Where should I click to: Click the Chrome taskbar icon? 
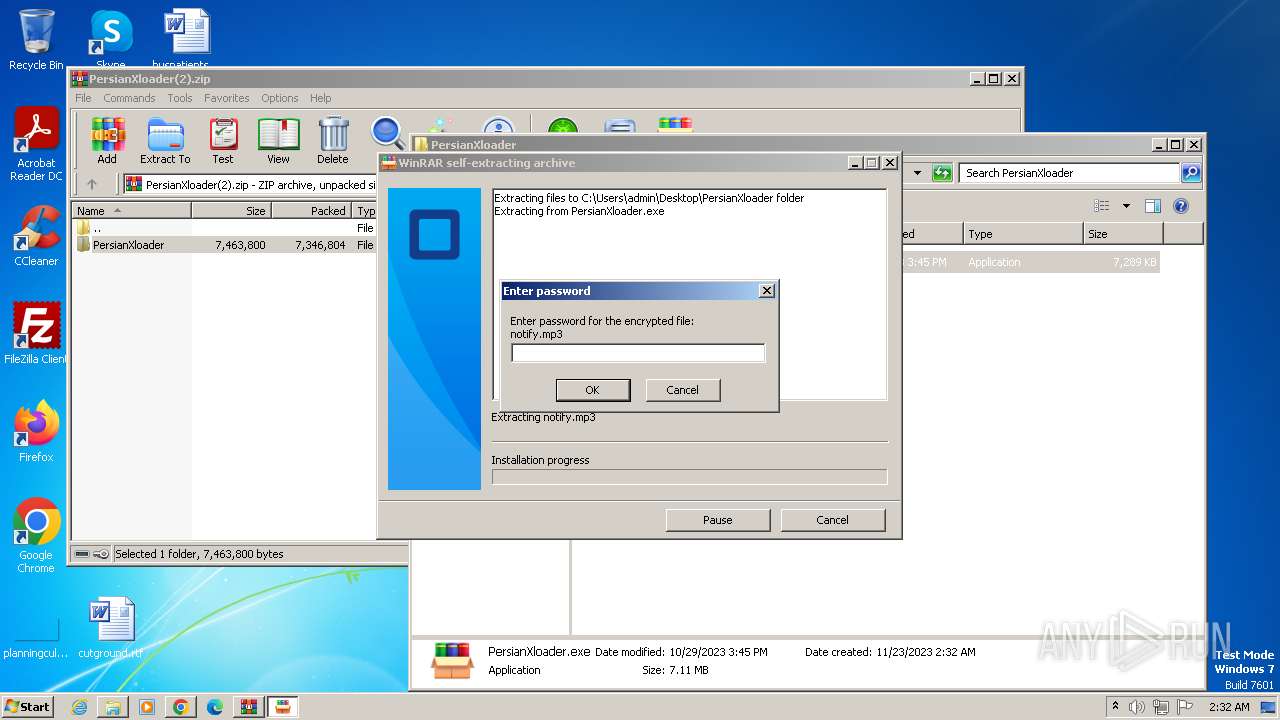[x=181, y=707]
